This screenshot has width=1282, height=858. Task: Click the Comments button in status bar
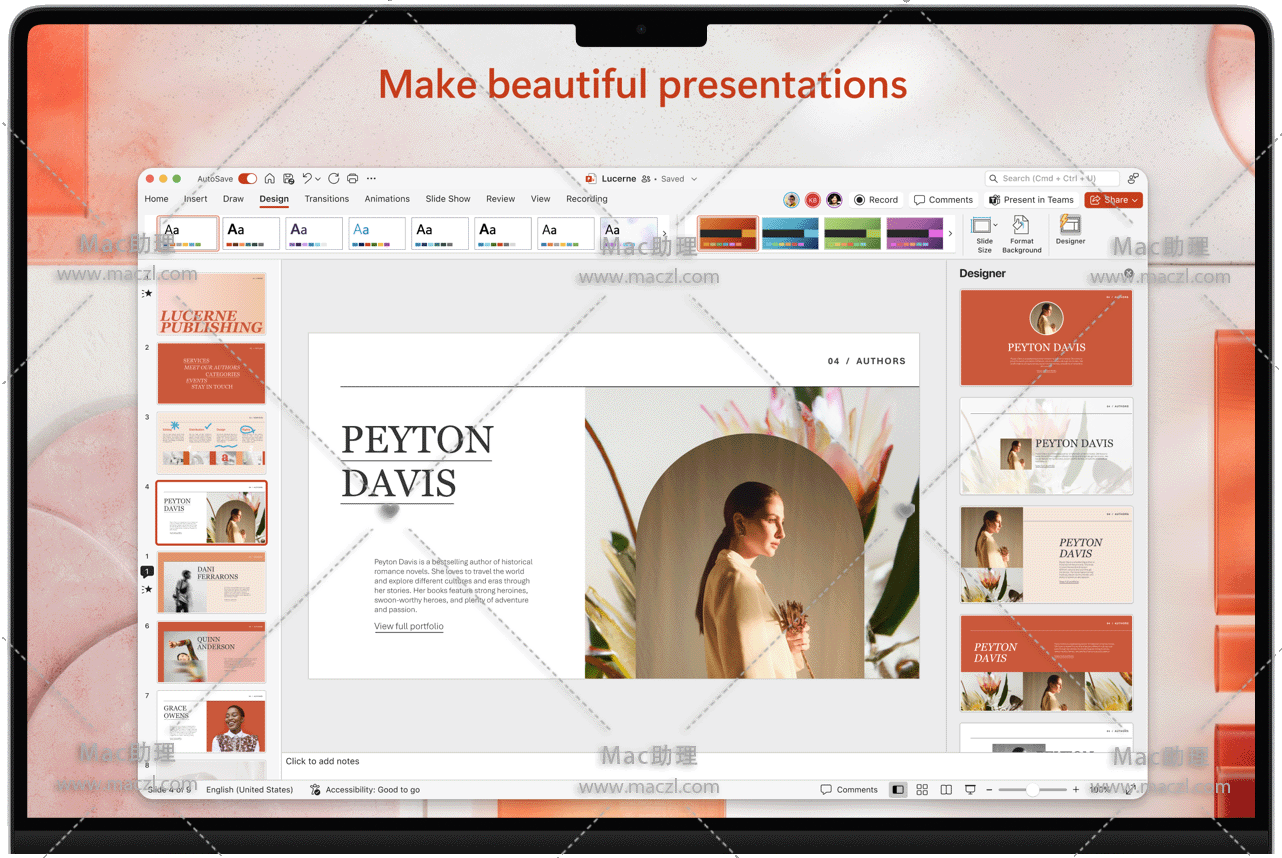coord(849,790)
